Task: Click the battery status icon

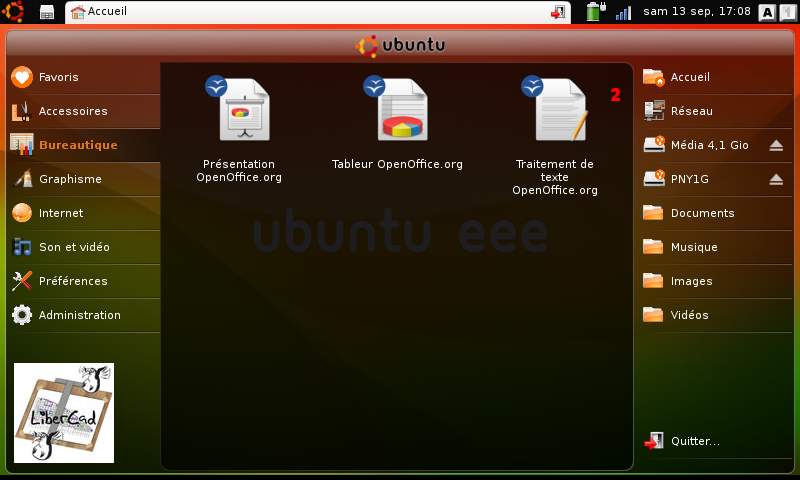Action: [x=595, y=11]
